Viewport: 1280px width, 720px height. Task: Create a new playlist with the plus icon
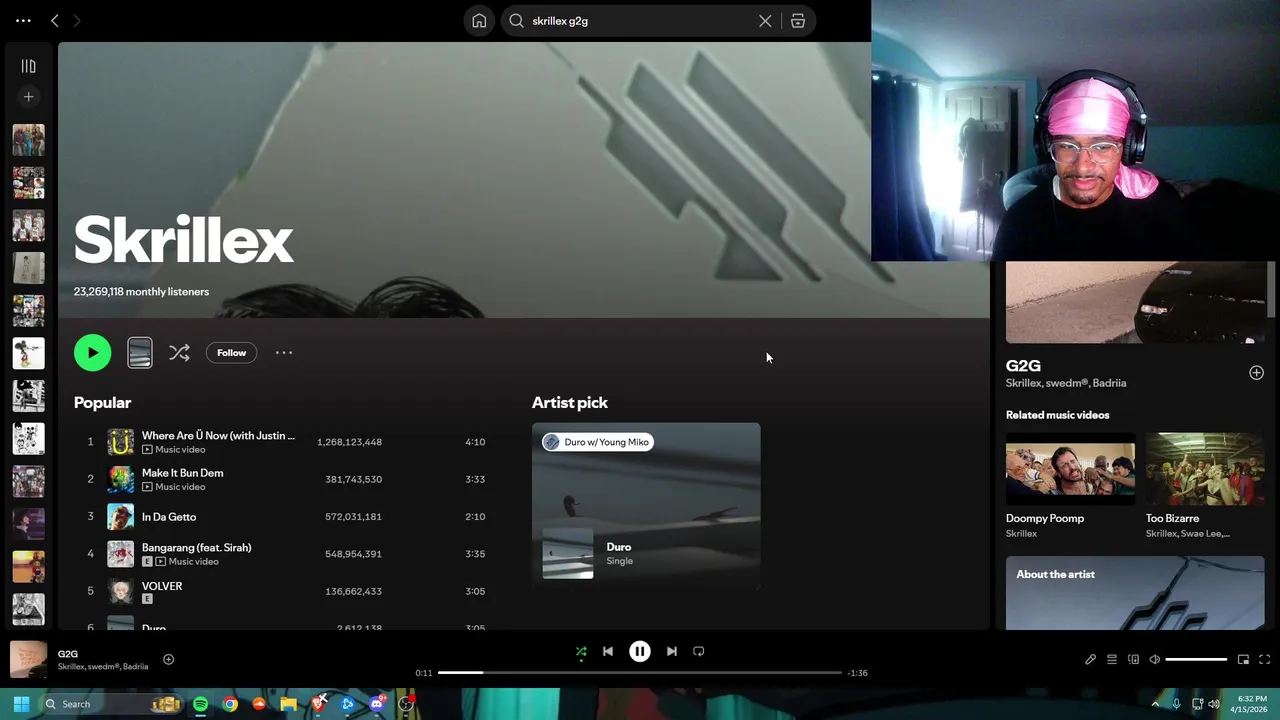[28, 97]
